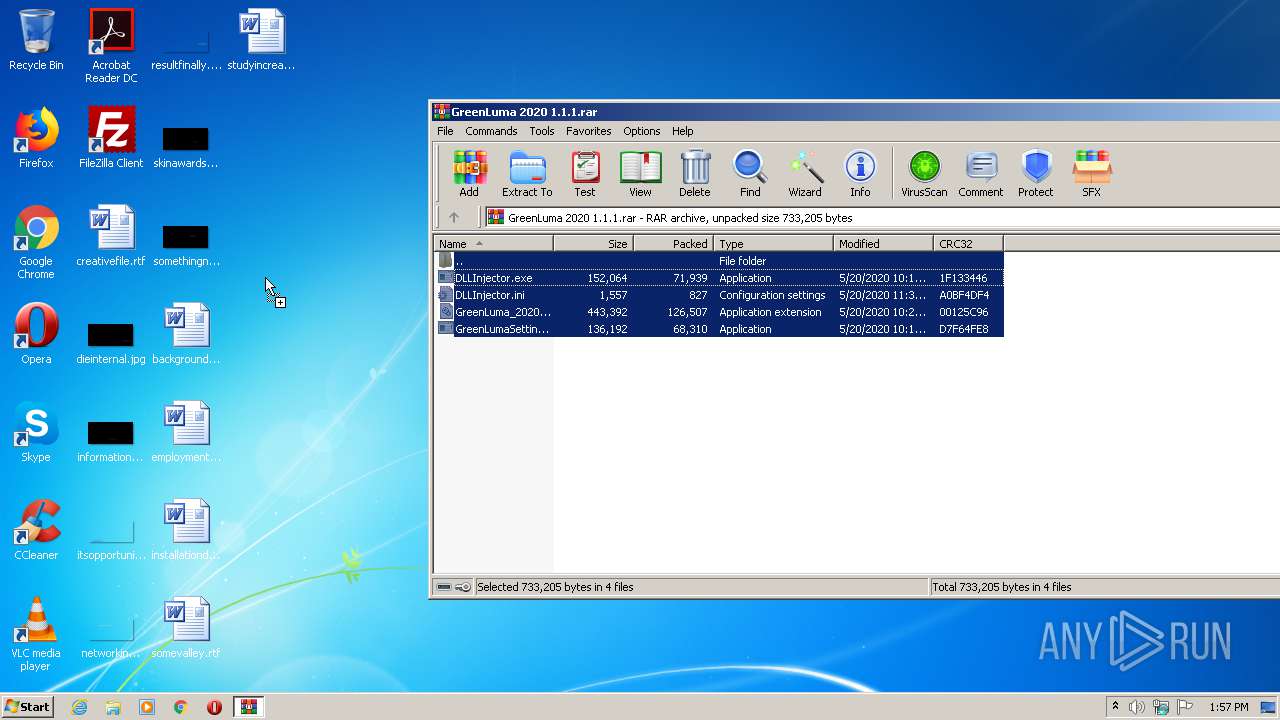Open the Tools menu
The height and width of the screenshot is (720, 1280).
click(542, 131)
